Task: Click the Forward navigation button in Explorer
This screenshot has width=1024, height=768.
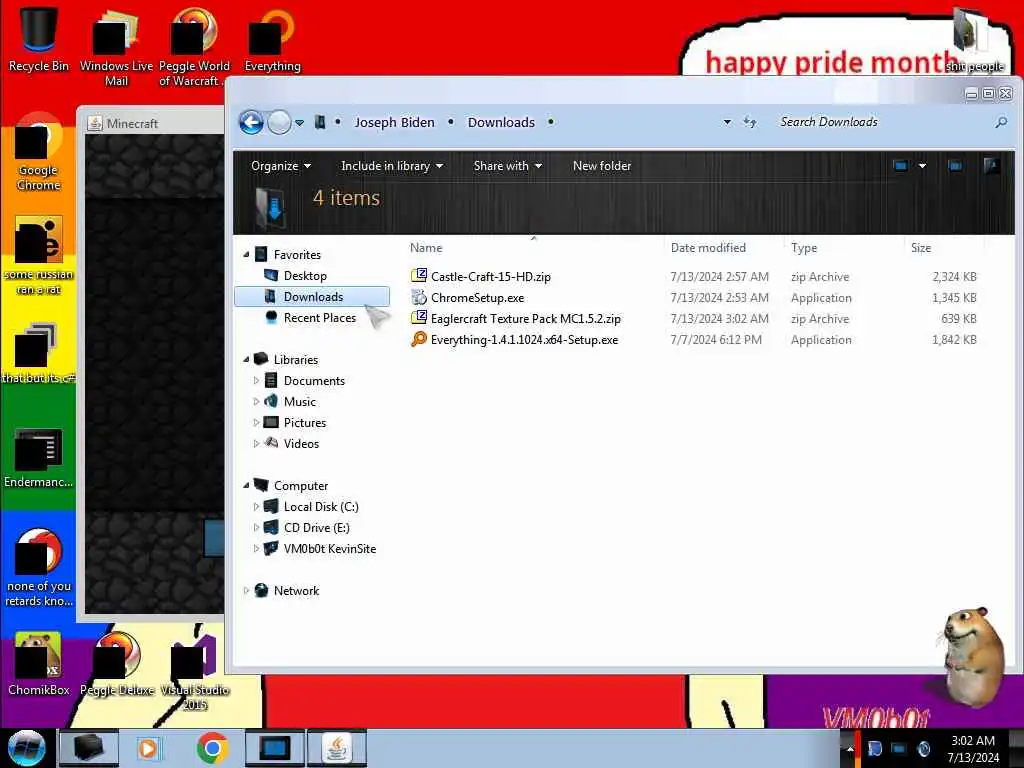Action: tap(280, 122)
